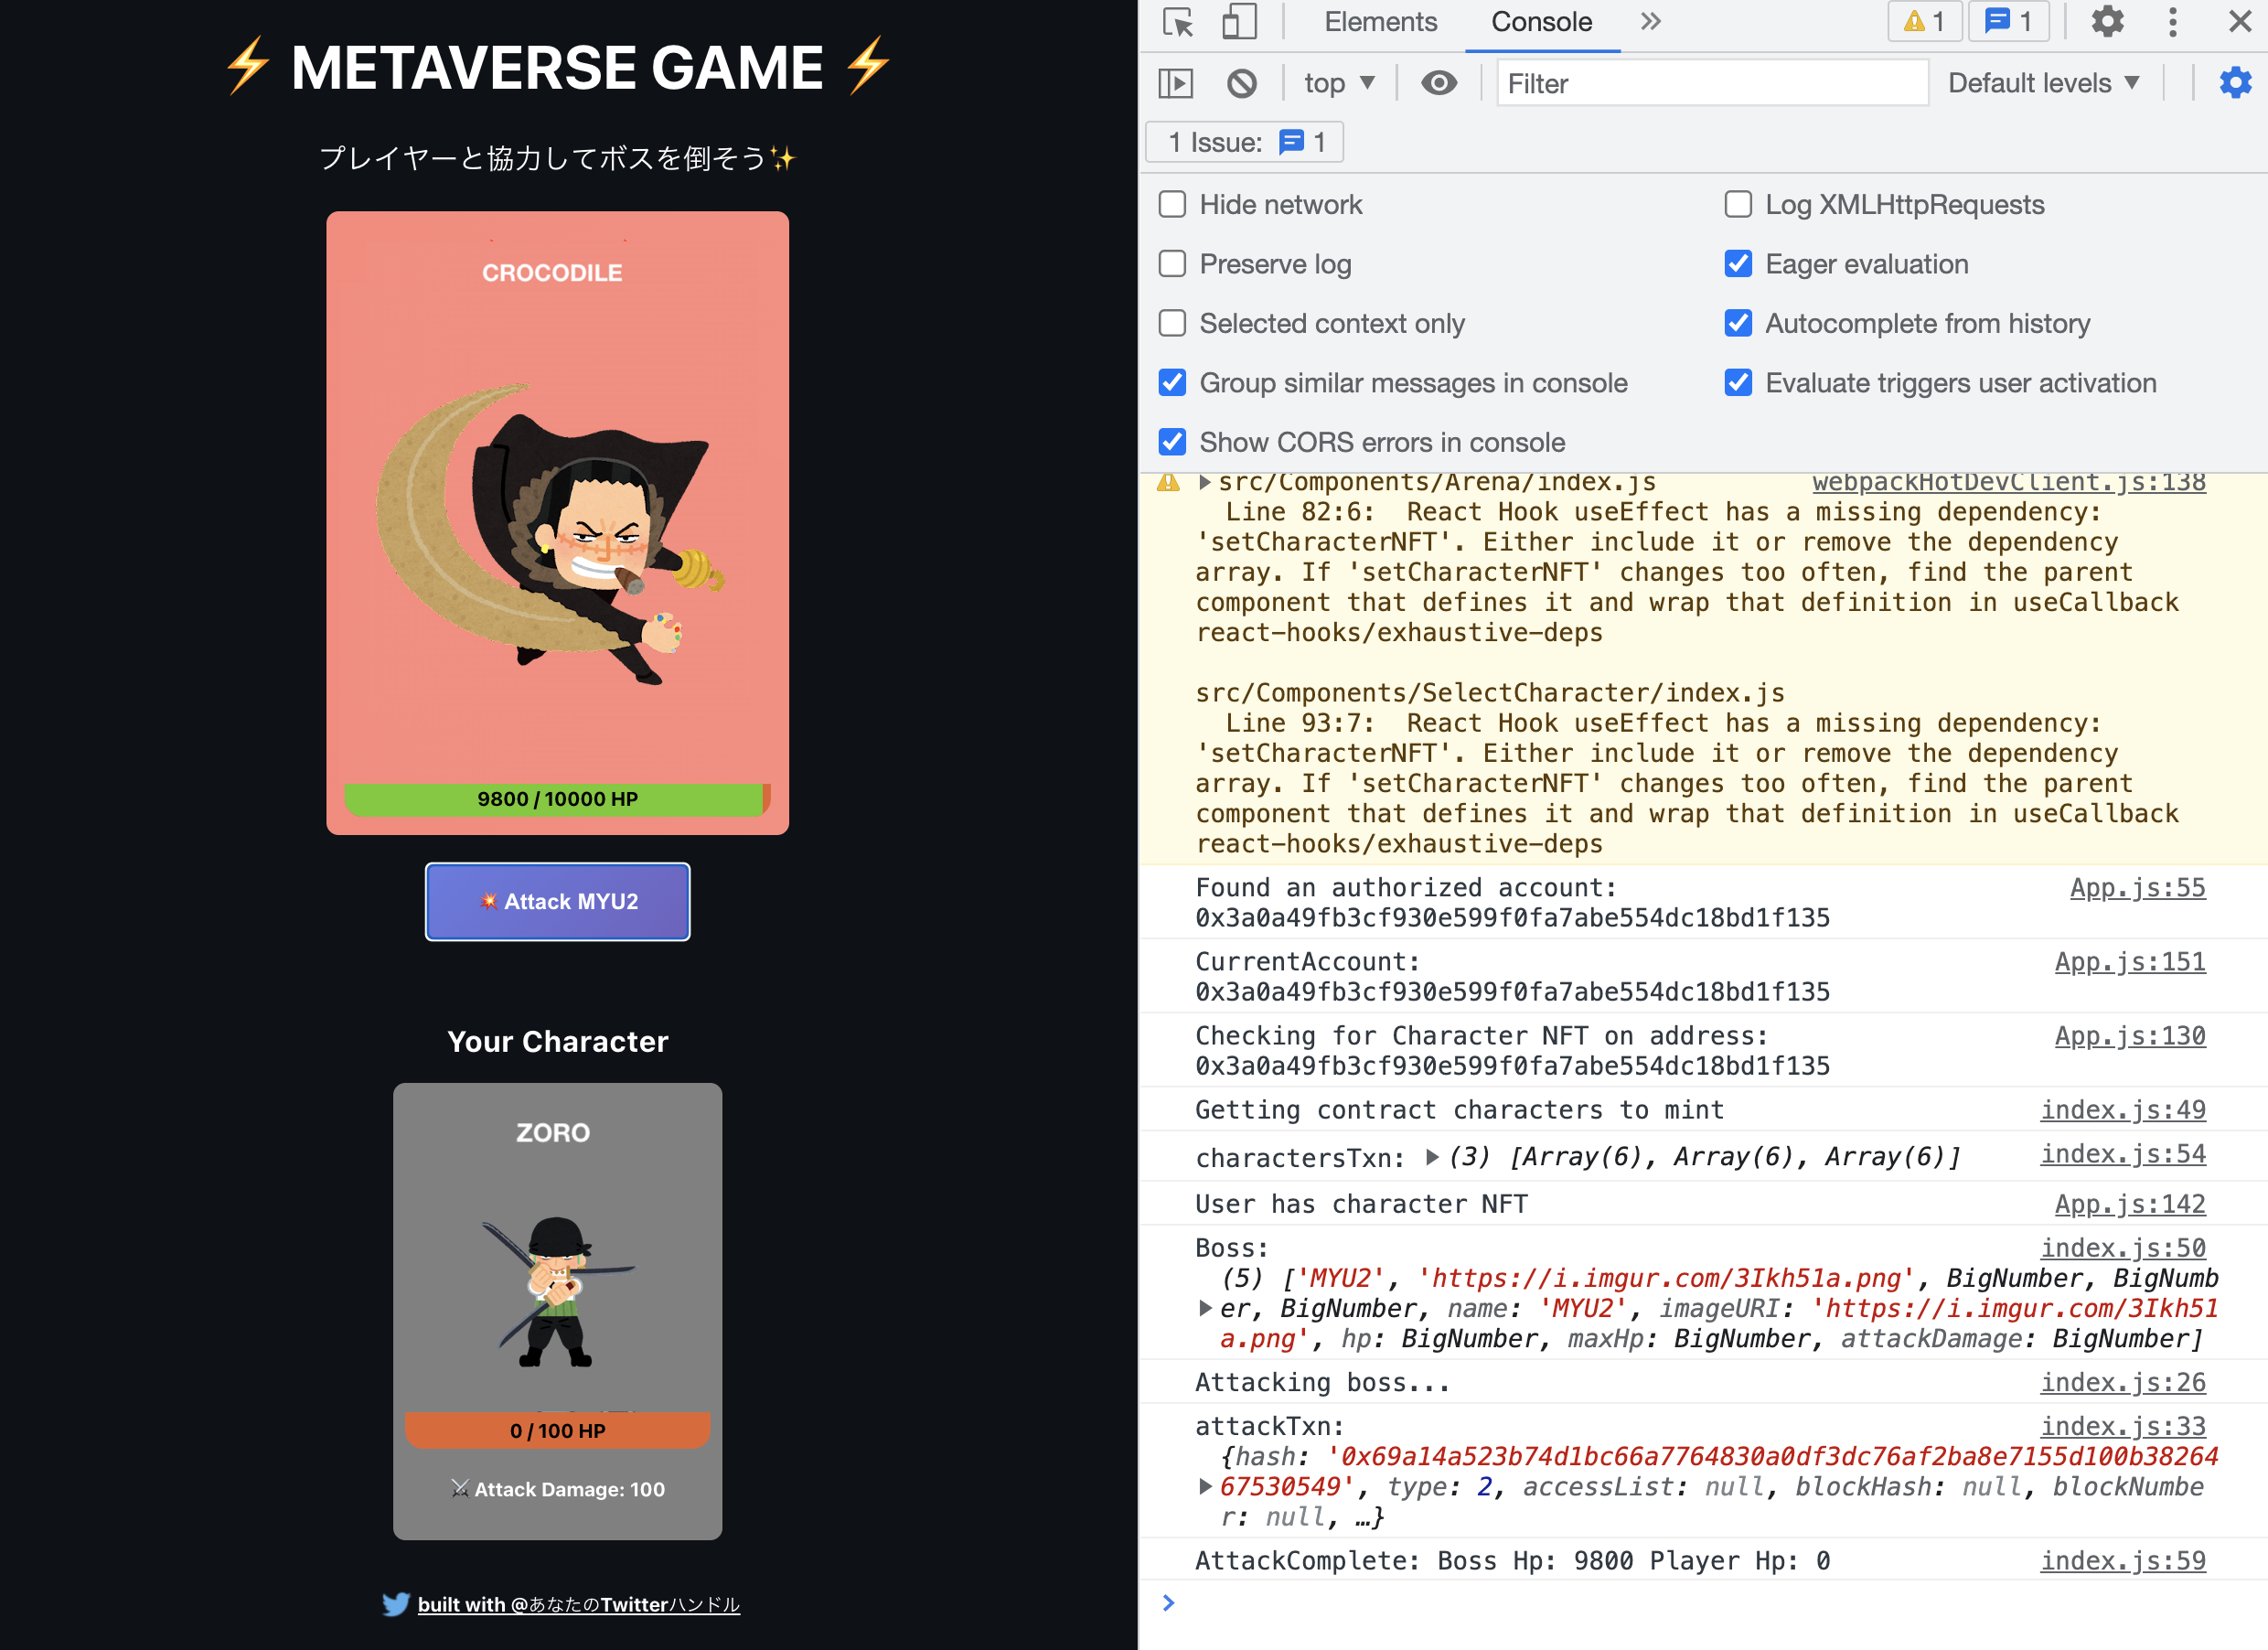Viewport: 2268px width, 1650px height.
Task: Open the index.js:26 source link
Action: 2123,1382
